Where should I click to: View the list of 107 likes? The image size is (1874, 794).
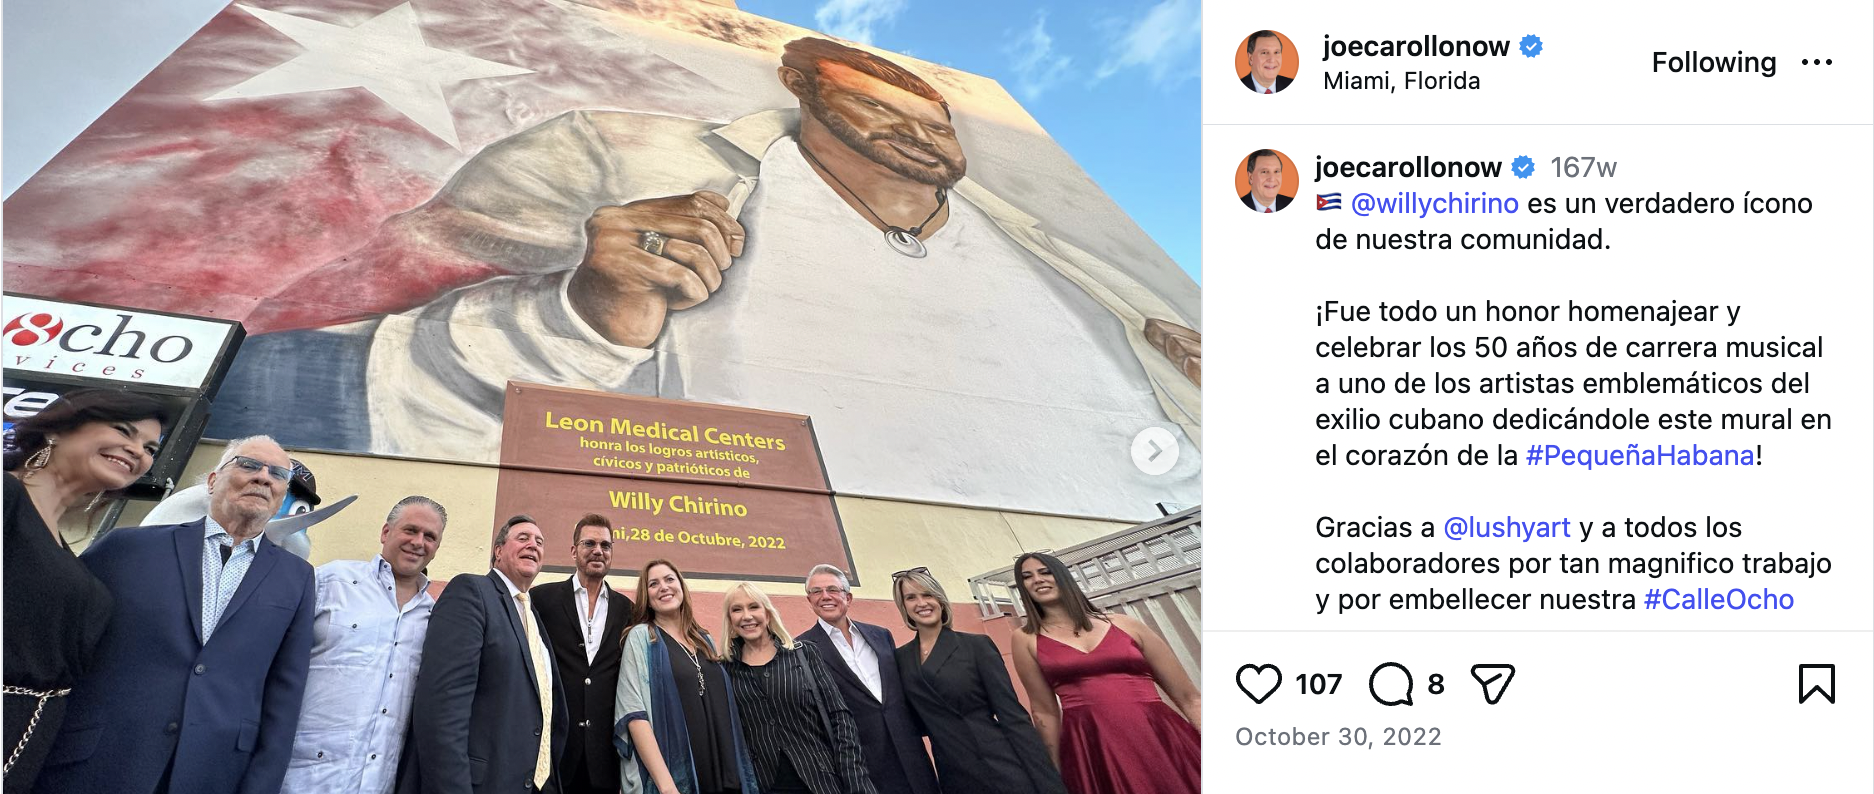tap(1319, 684)
